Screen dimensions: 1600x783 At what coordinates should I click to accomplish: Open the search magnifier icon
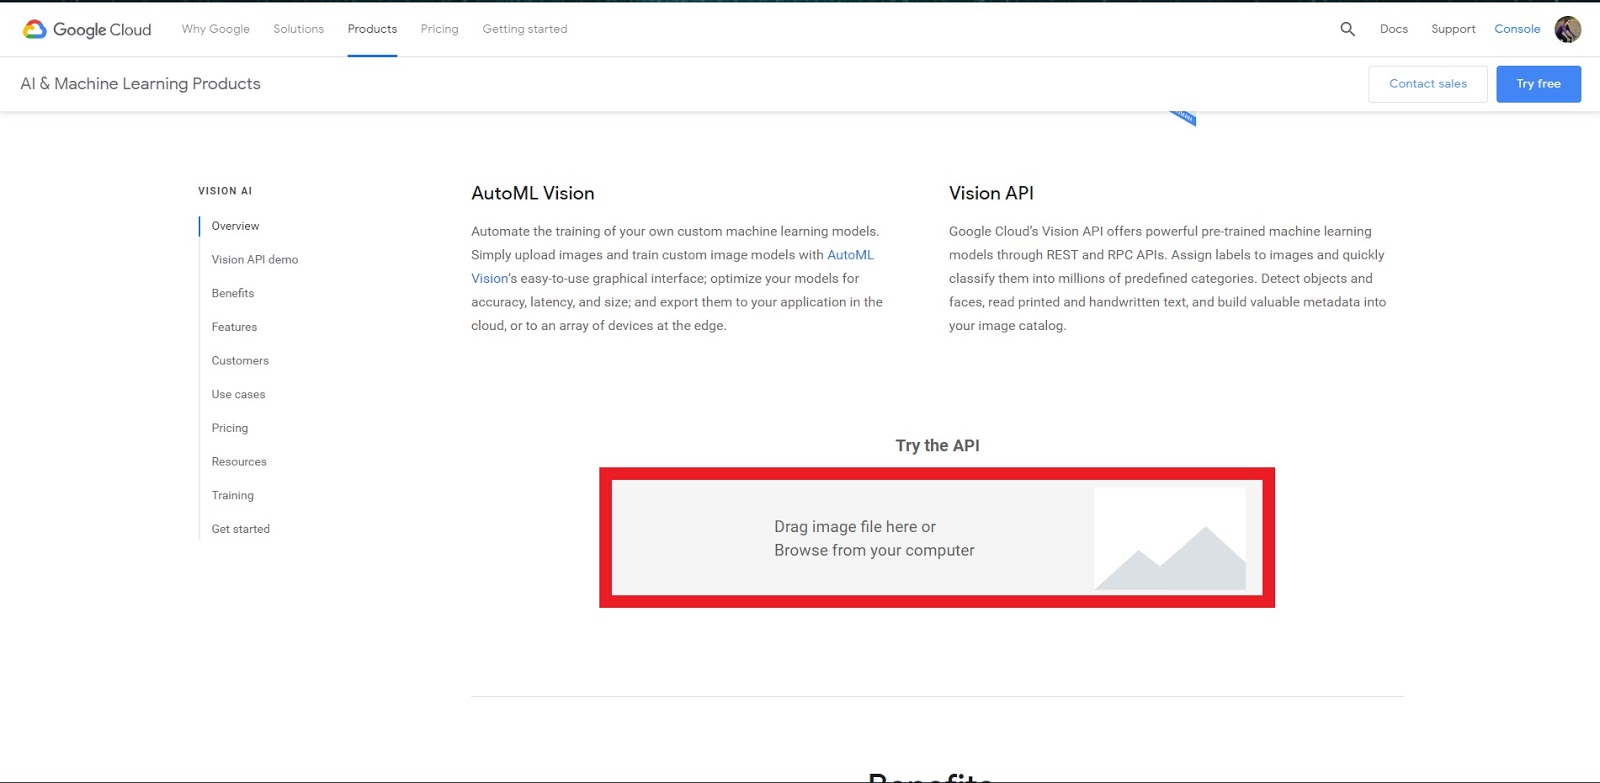coord(1347,29)
